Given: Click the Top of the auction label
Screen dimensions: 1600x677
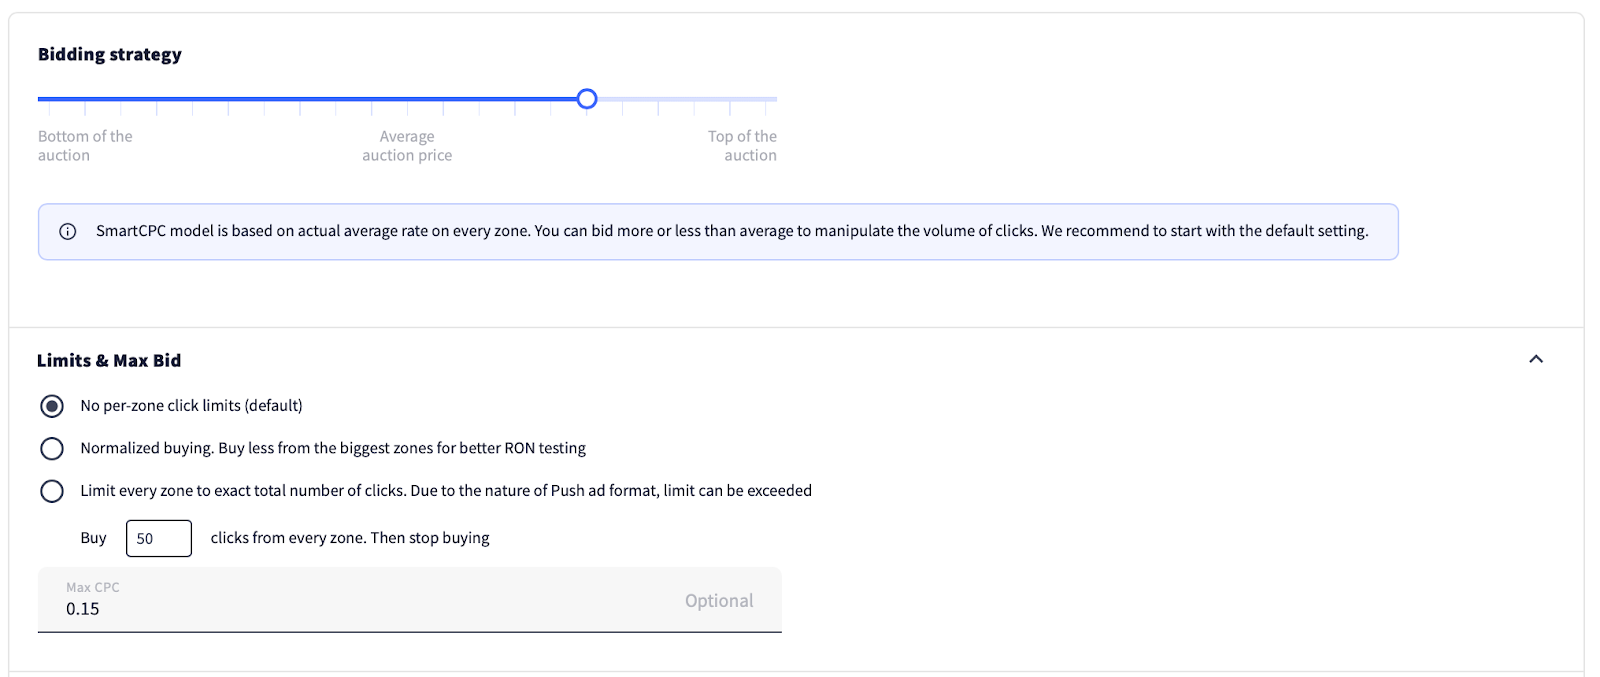Looking at the screenshot, I should [x=742, y=146].
